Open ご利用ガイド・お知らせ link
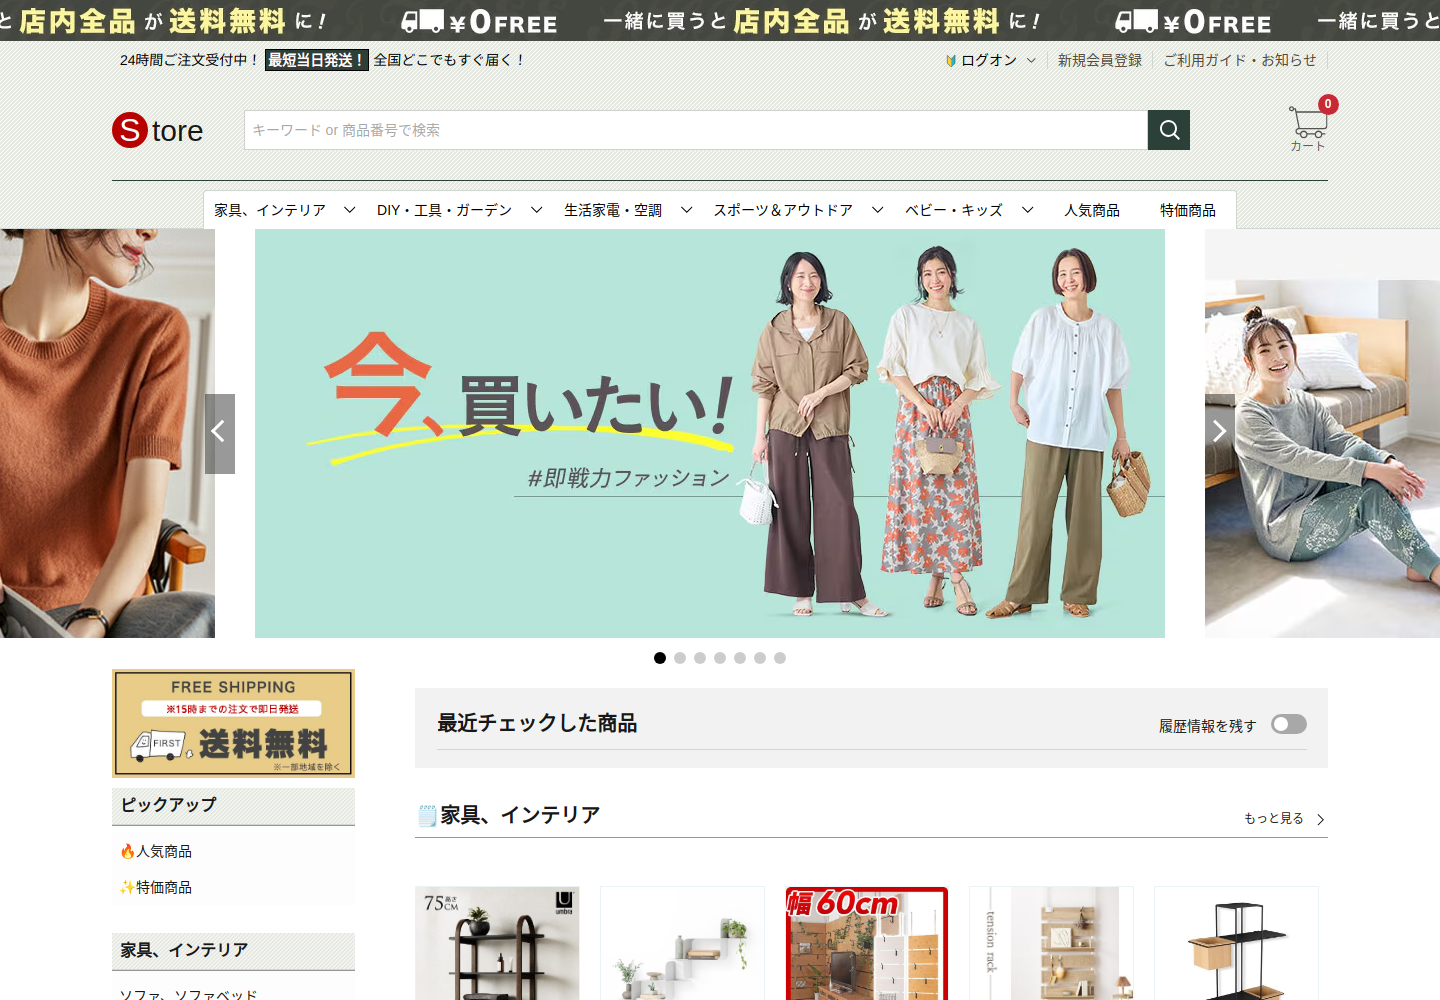The image size is (1440, 1000). pyautogui.click(x=1240, y=60)
